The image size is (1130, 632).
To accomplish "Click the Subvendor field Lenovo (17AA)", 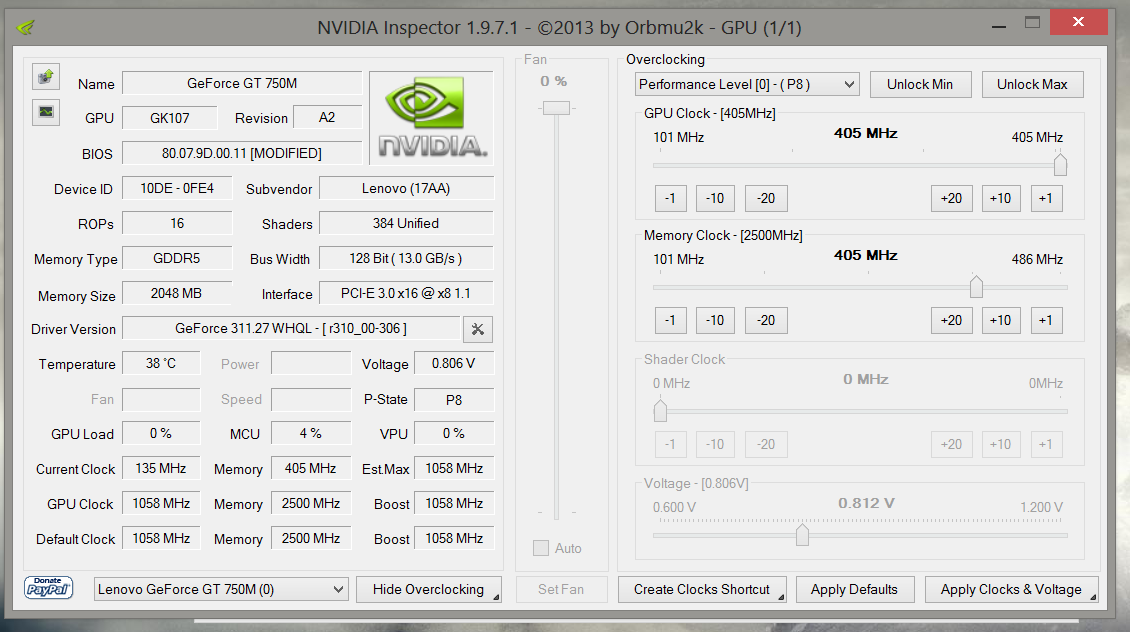I will pyautogui.click(x=406, y=188).
